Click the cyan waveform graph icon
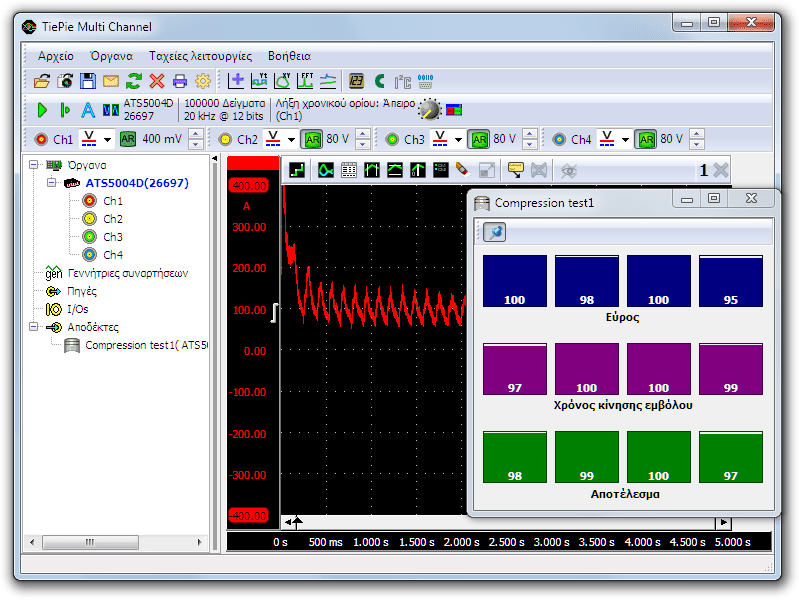Screen dimensions: 799x600 [326, 170]
